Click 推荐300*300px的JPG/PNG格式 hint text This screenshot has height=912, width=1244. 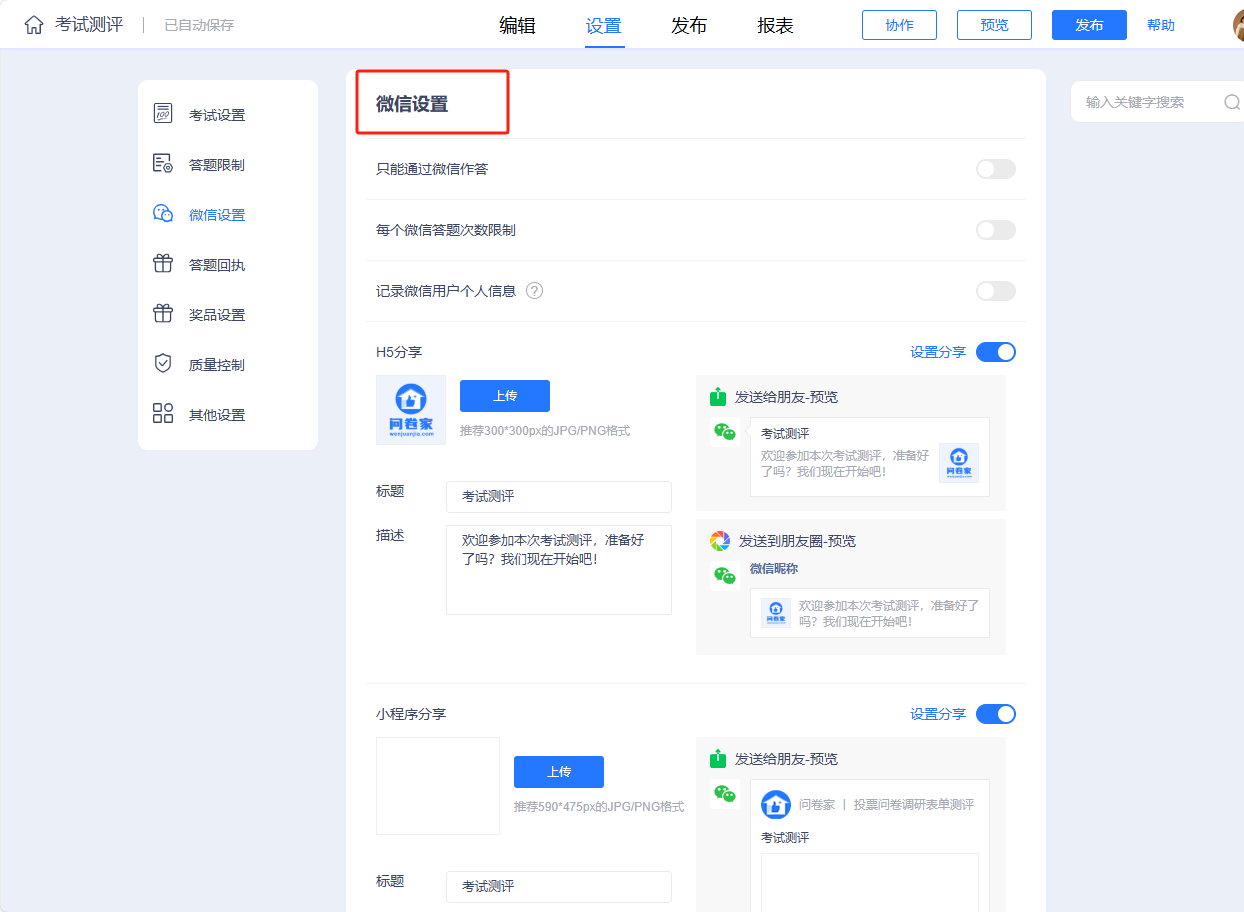(545, 431)
